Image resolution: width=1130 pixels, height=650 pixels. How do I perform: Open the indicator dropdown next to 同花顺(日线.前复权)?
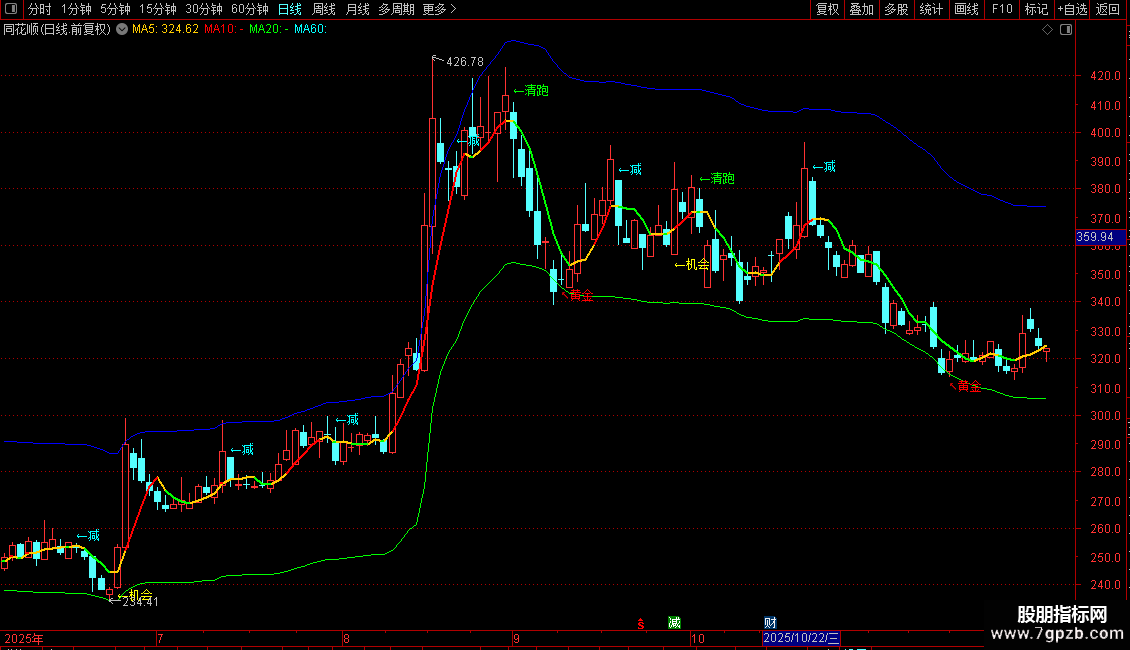(x=122, y=30)
